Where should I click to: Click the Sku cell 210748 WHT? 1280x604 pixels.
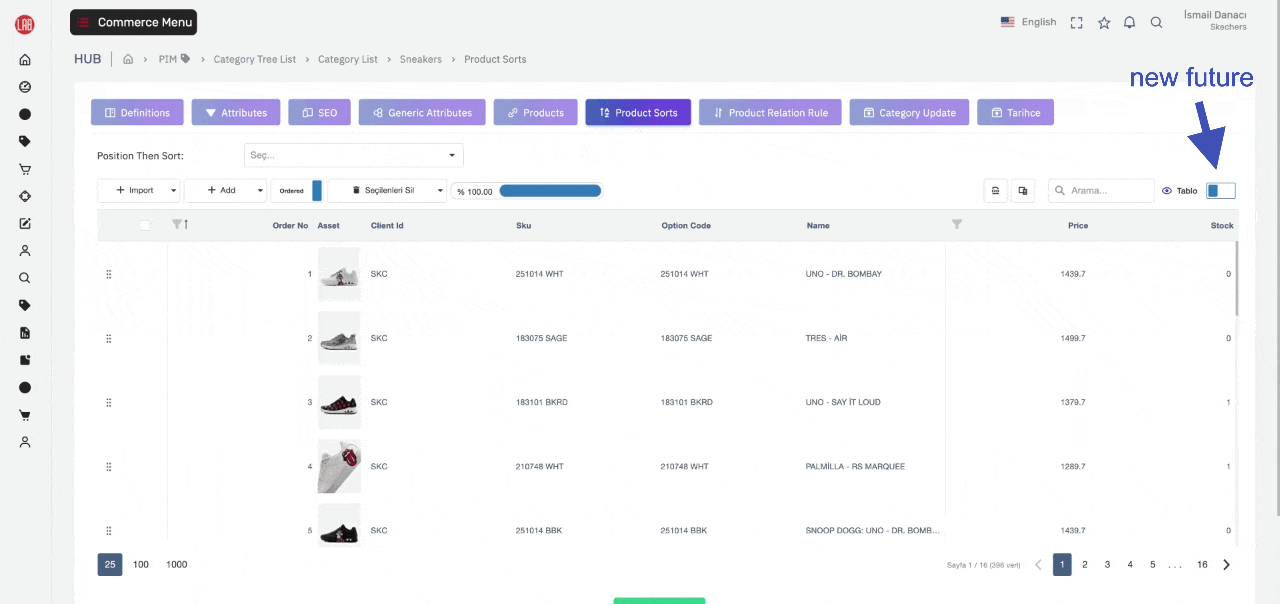[x=539, y=466]
